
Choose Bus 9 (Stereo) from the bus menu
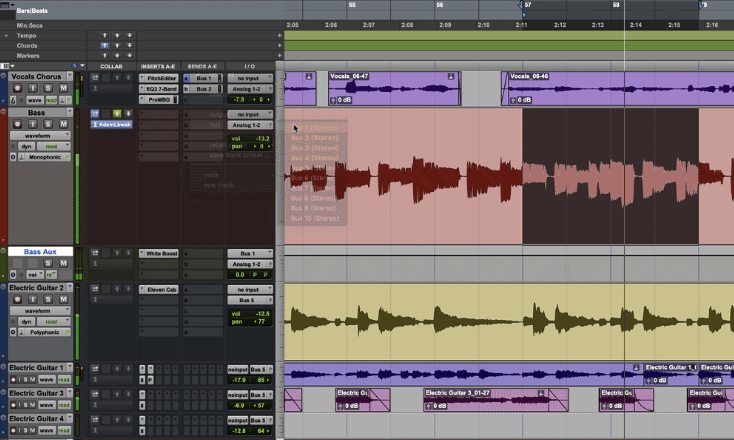[315, 208]
